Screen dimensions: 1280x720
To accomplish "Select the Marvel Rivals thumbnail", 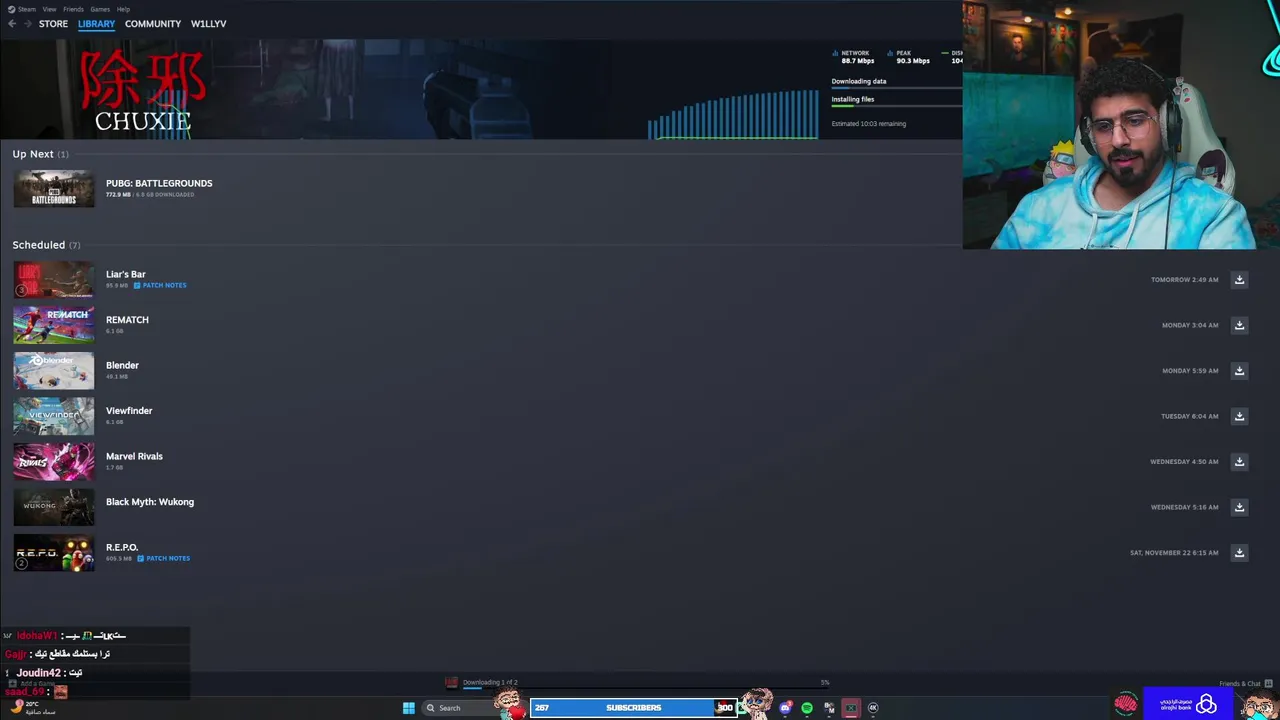I will [x=54, y=462].
